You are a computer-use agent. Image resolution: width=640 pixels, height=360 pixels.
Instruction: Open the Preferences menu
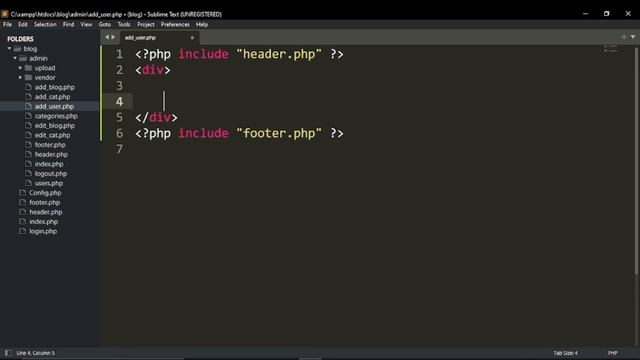click(175, 24)
